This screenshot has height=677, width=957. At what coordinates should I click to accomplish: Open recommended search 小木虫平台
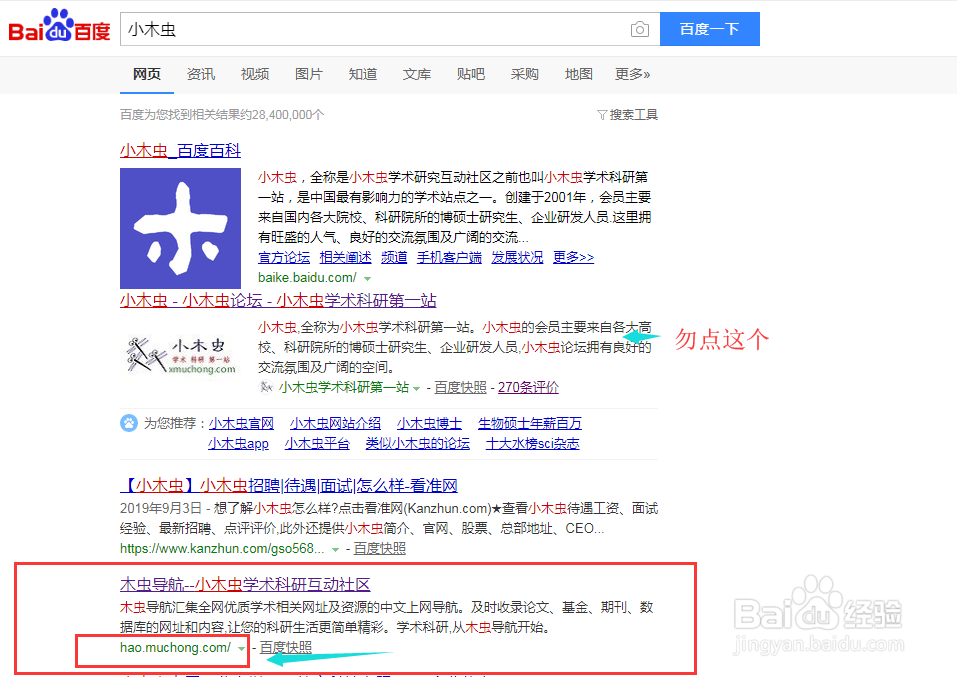tap(317, 443)
